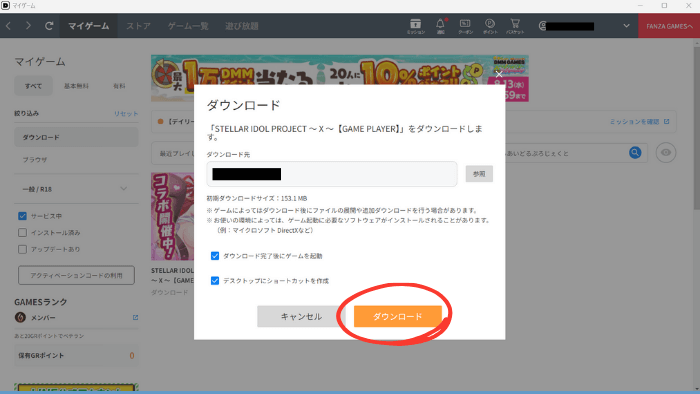Uncheck デスクトップにショートカットを作成

click(x=215, y=281)
